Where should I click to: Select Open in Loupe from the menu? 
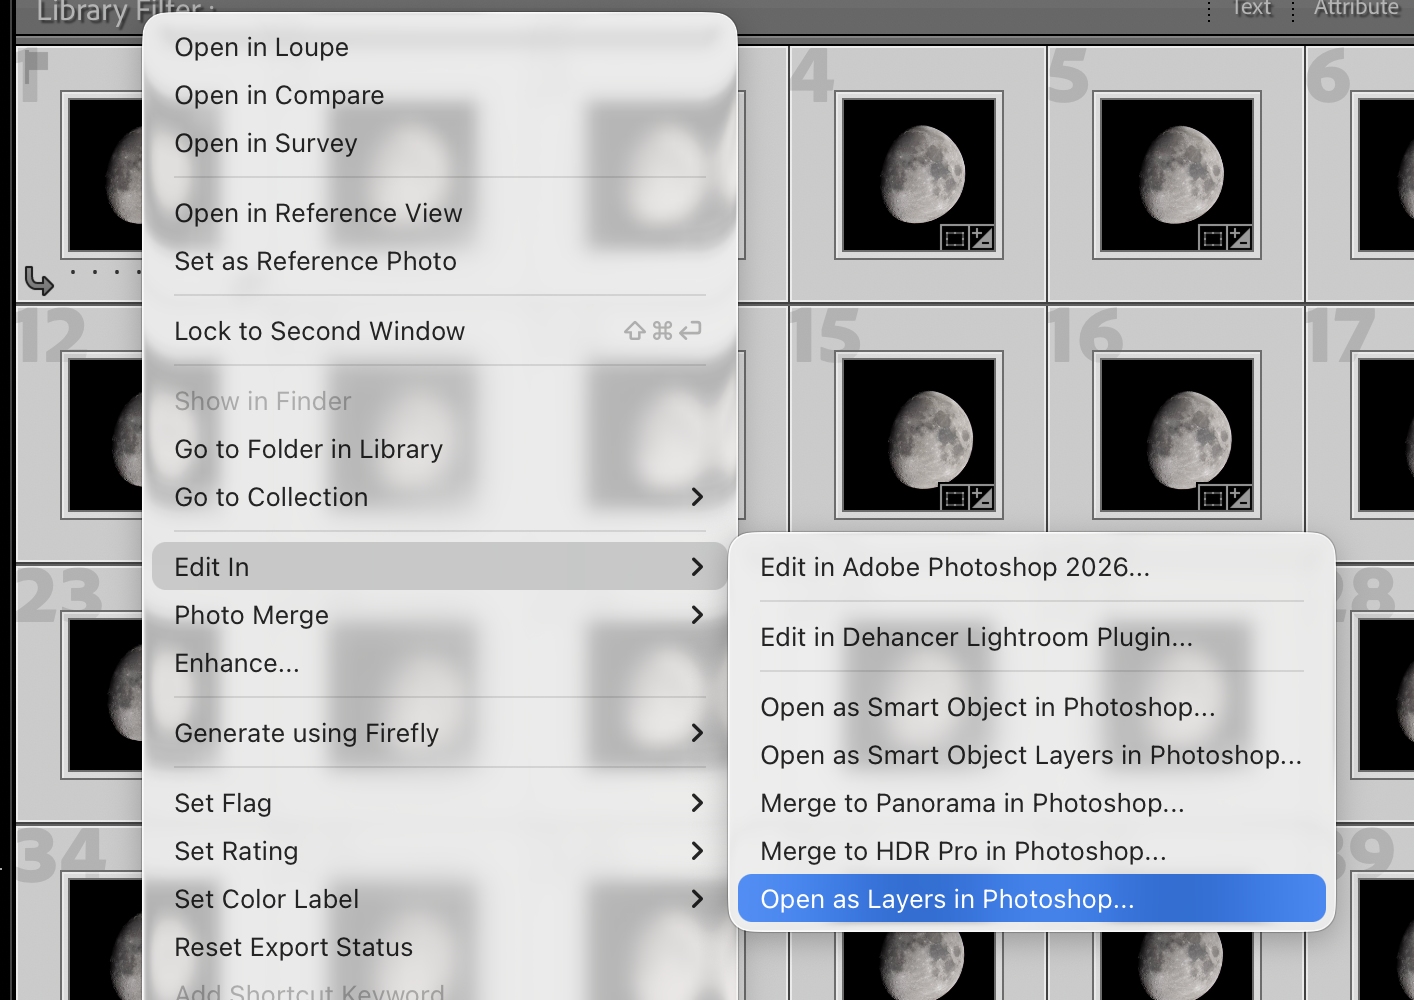point(261,47)
